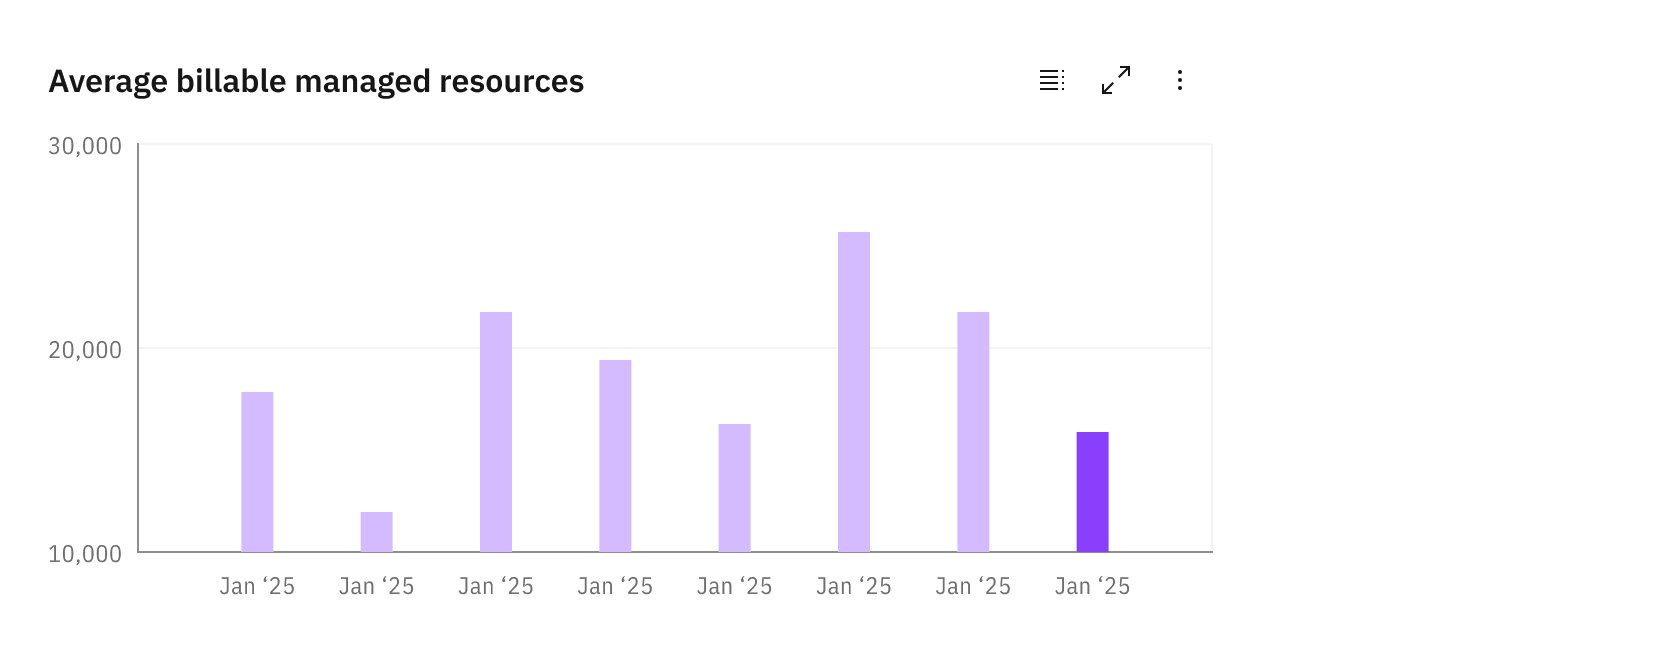Click the rightmost Jan '25 x-axis label
This screenshot has height=648, width=1672.
click(1092, 587)
